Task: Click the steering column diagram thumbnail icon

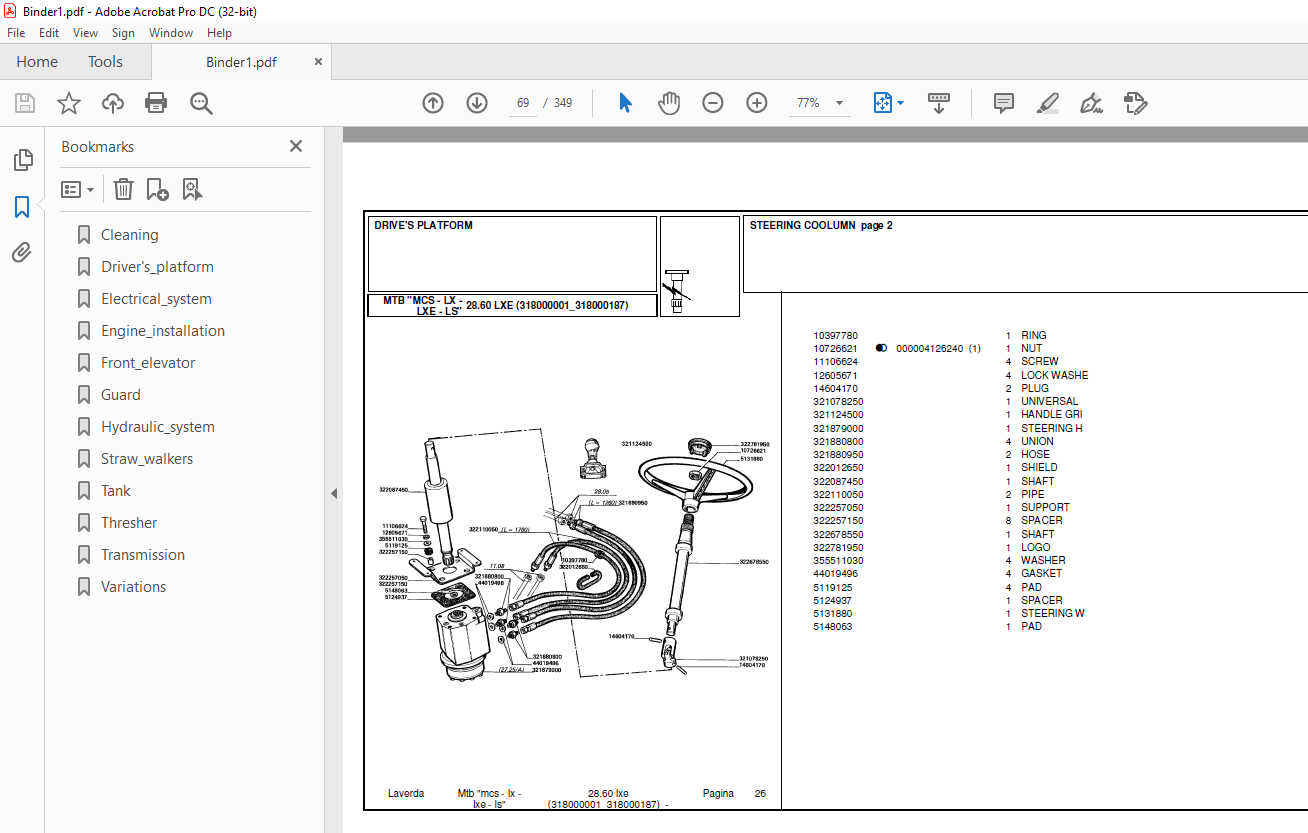Action: (678, 292)
